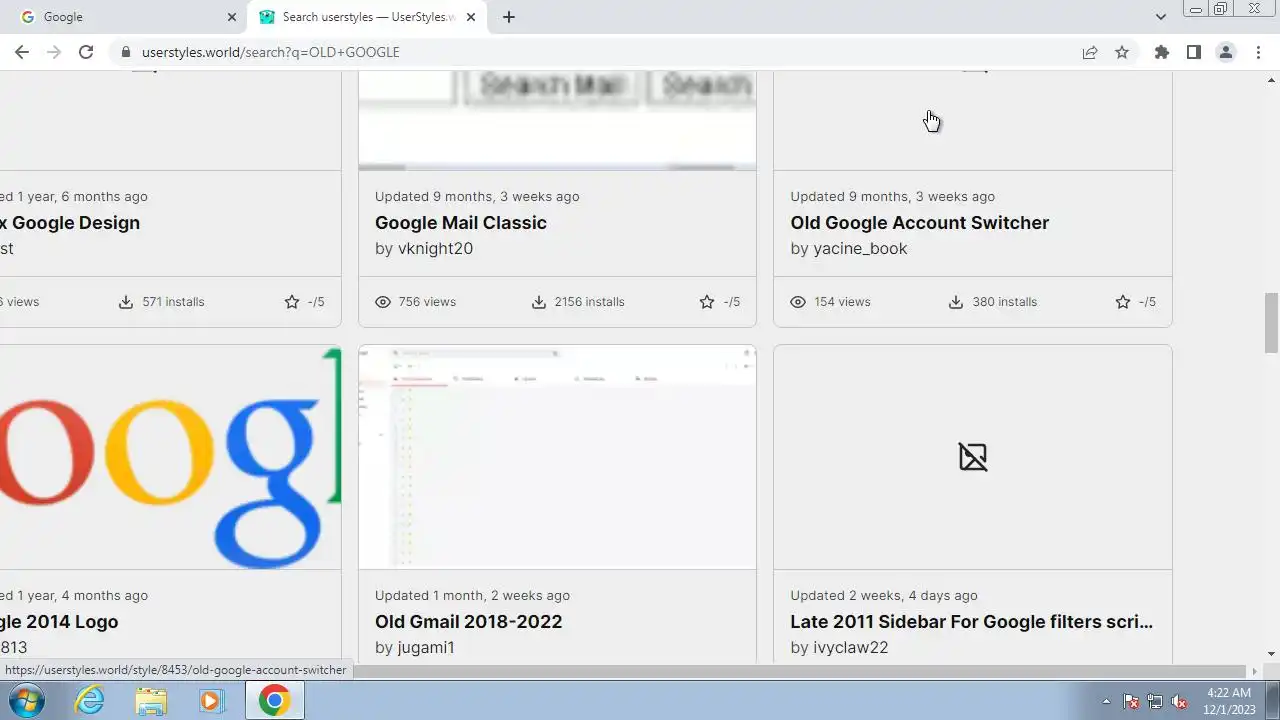The width and height of the screenshot is (1280, 720).
Task: Open Old Gmail 2018-2022 style
Action: 468,621
